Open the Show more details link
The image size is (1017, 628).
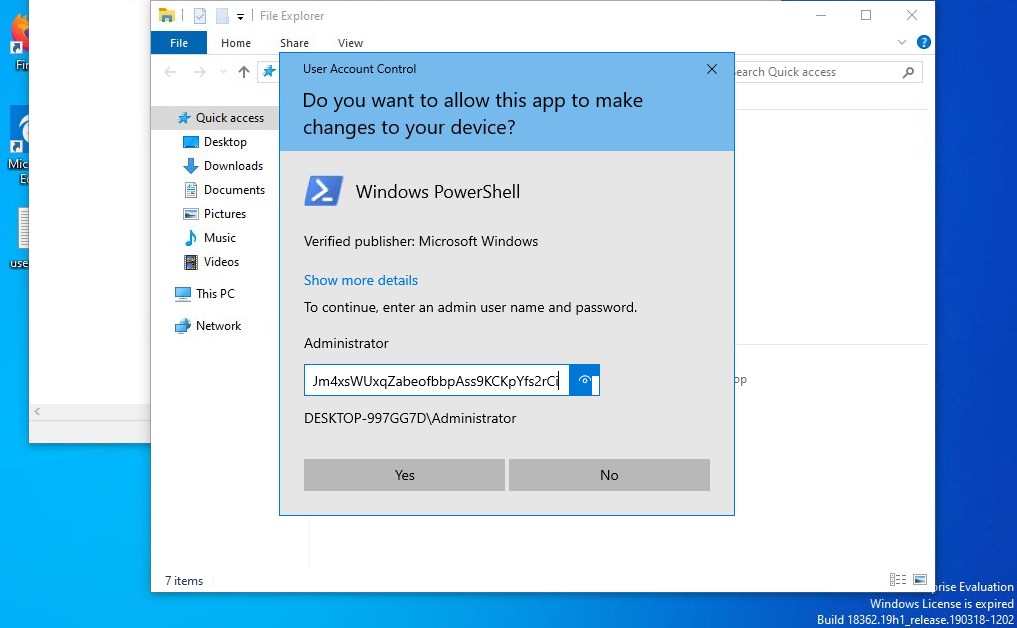tap(360, 280)
